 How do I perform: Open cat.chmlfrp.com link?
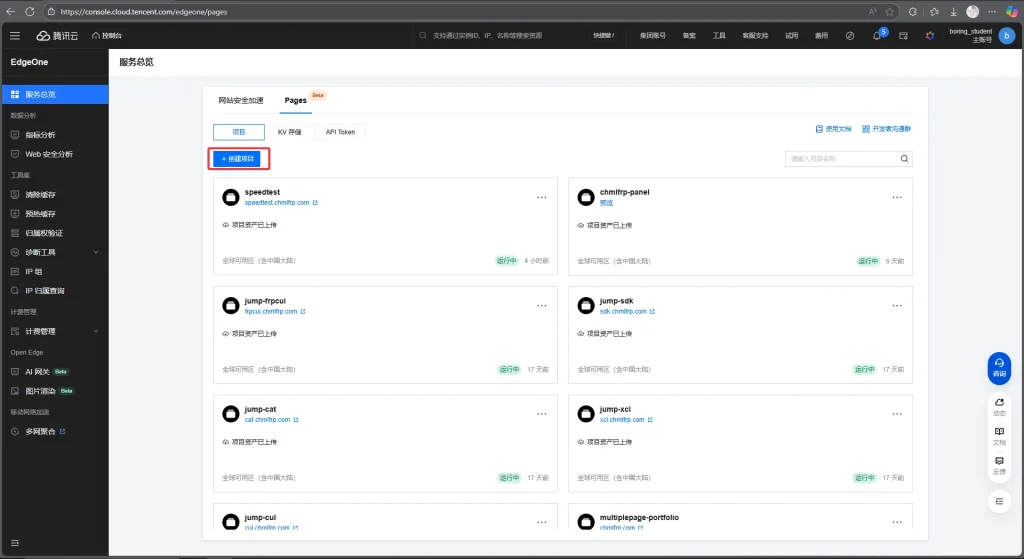click(271, 420)
